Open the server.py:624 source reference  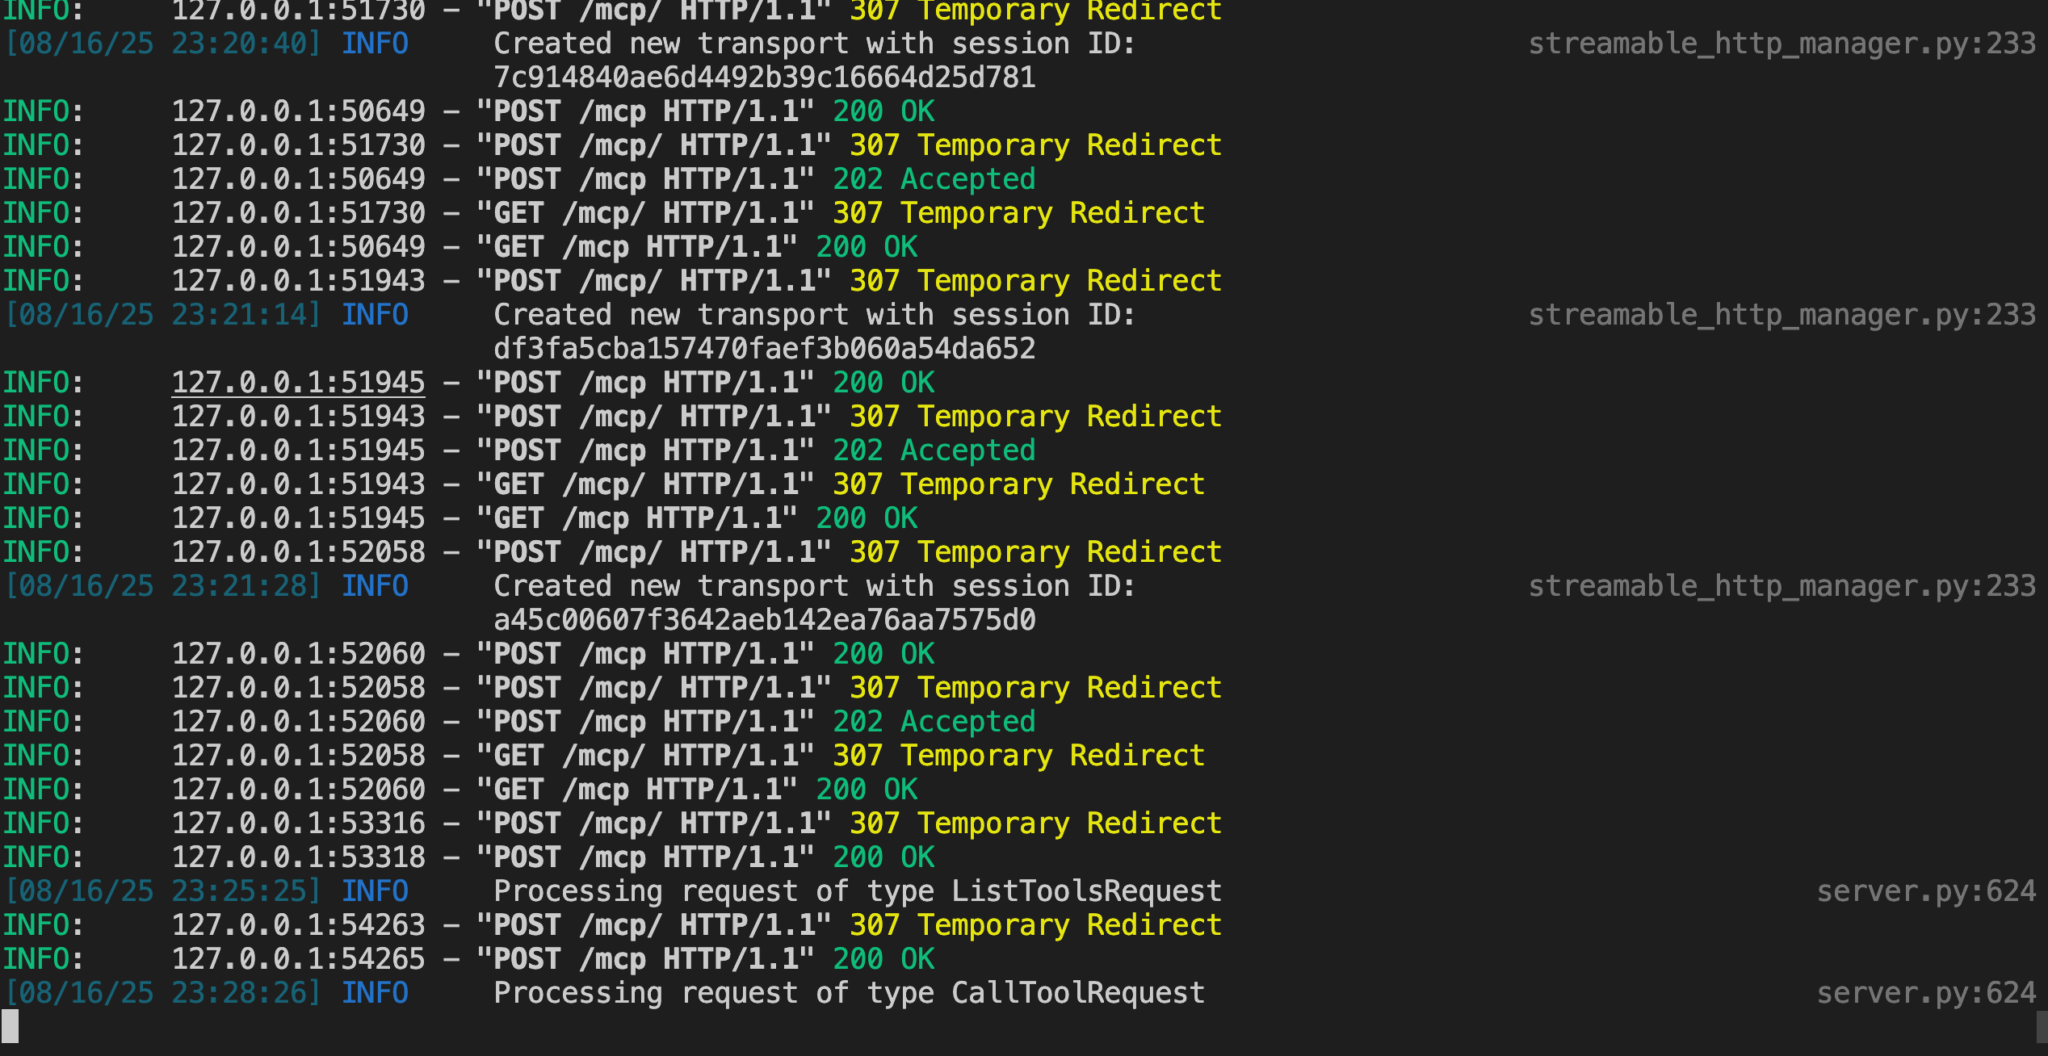(x=1928, y=891)
